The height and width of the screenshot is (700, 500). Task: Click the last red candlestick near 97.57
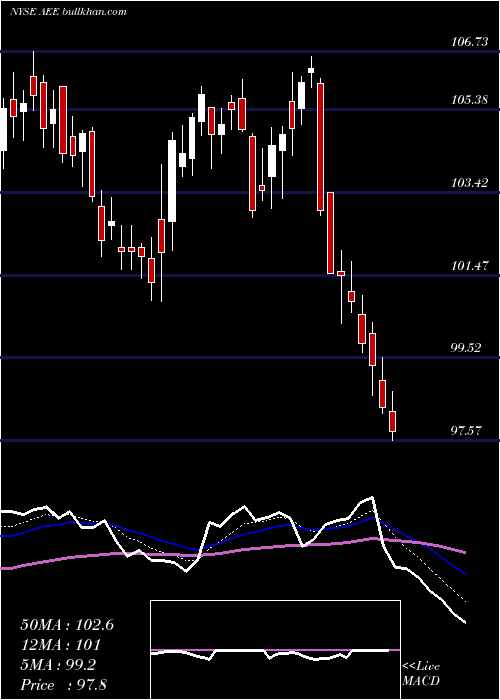(x=393, y=421)
